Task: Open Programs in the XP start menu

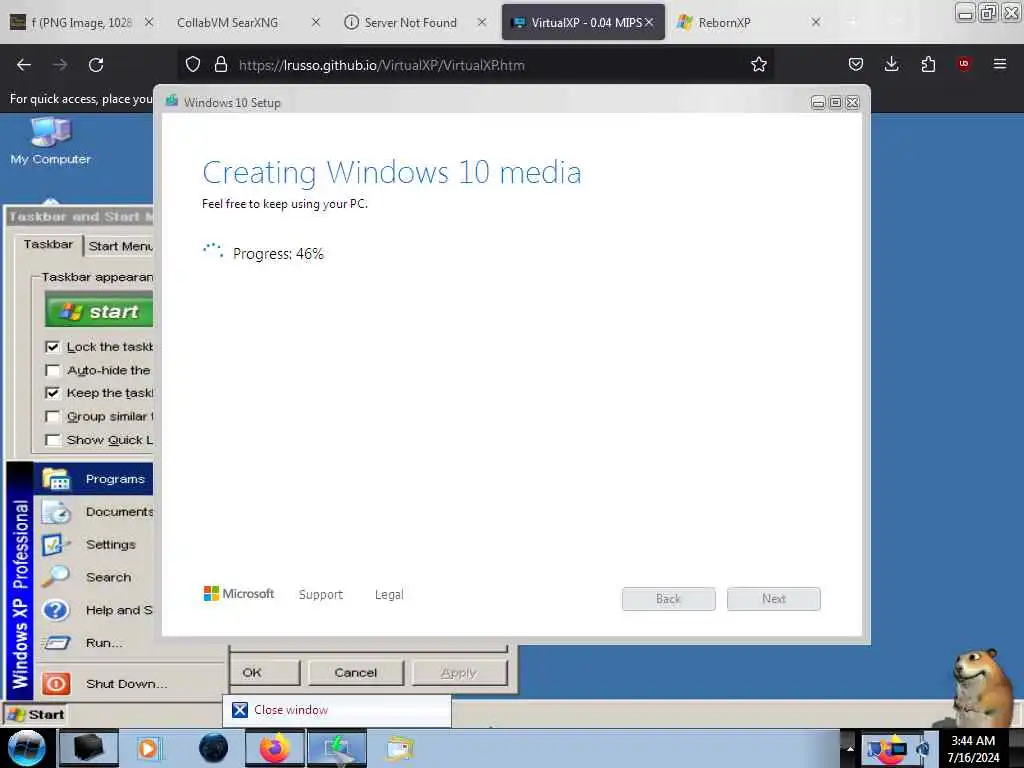Action: tap(93, 479)
